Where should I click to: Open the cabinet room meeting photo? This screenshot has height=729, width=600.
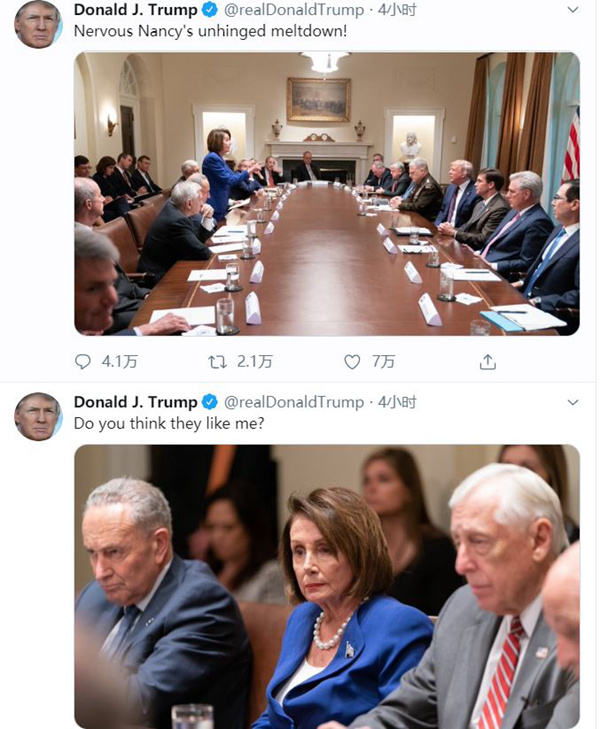327,193
